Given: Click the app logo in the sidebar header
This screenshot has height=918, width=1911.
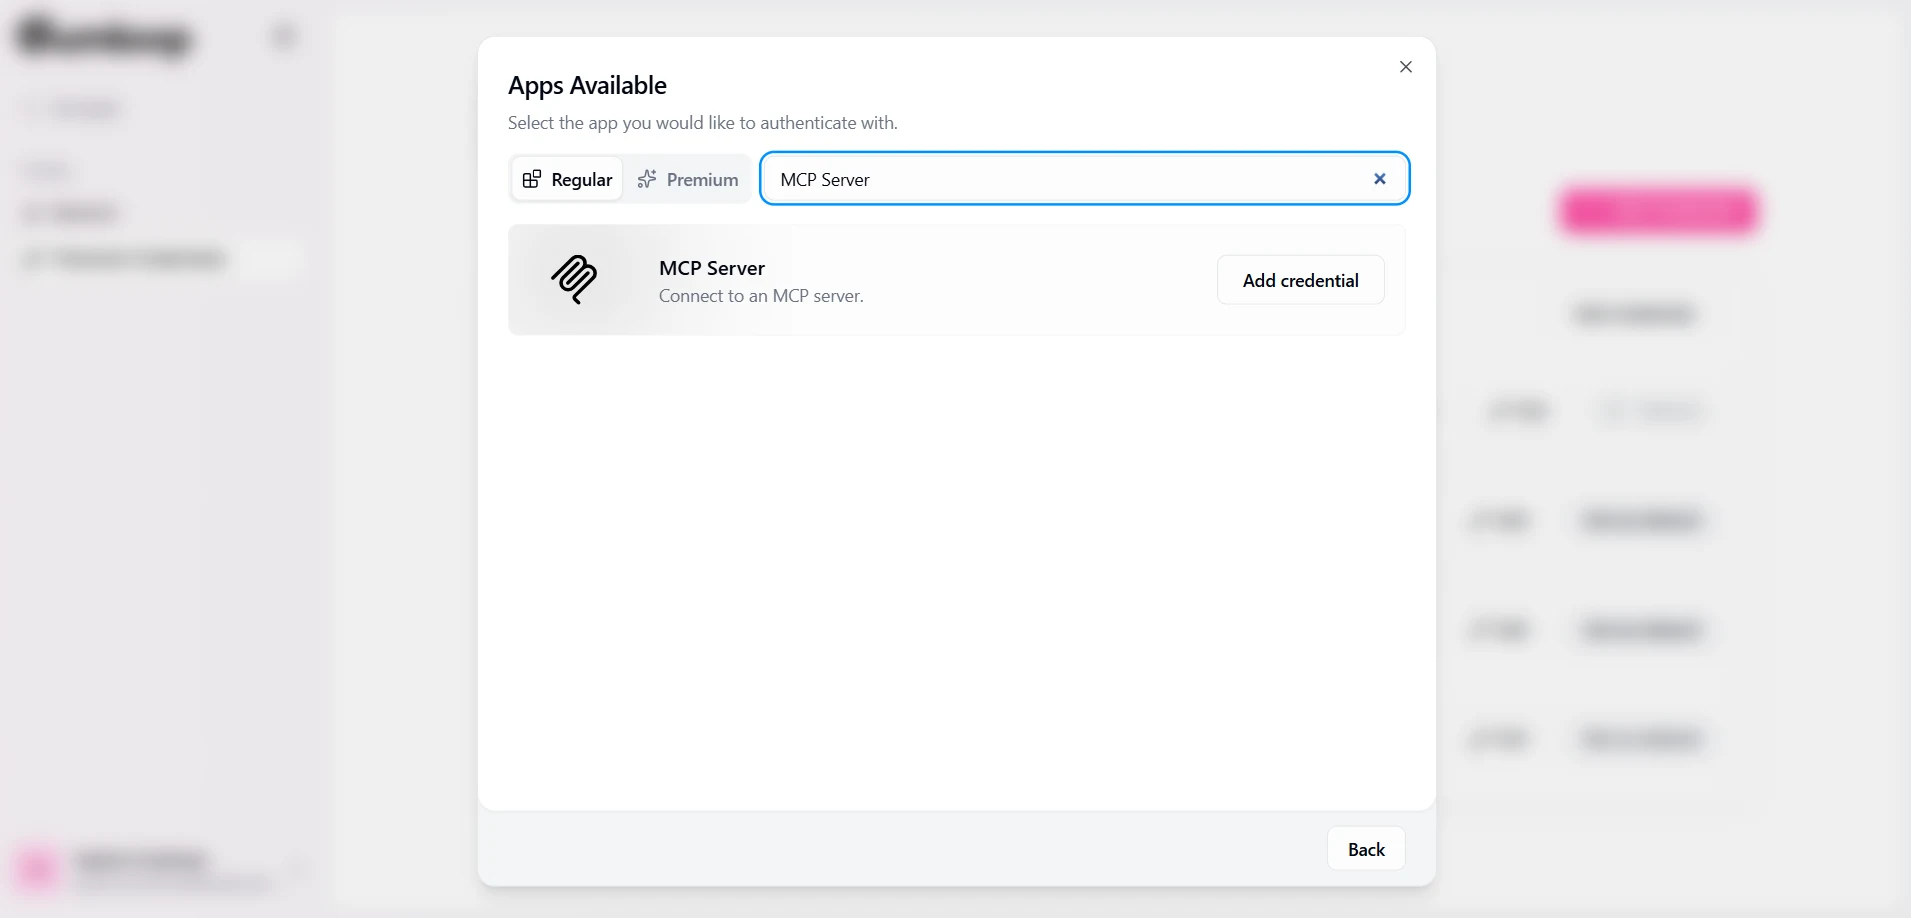Looking at the screenshot, I should click(x=103, y=38).
